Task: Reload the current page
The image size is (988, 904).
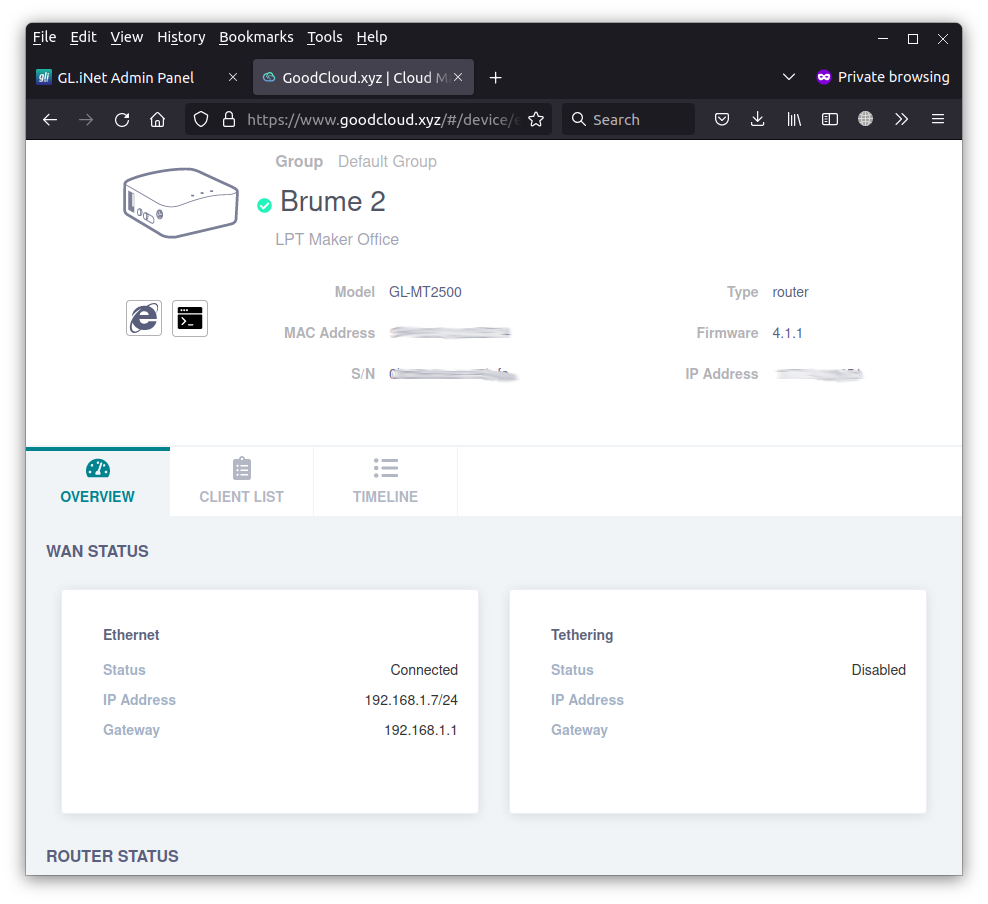Action: pyautogui.click(x=122, y=120)
